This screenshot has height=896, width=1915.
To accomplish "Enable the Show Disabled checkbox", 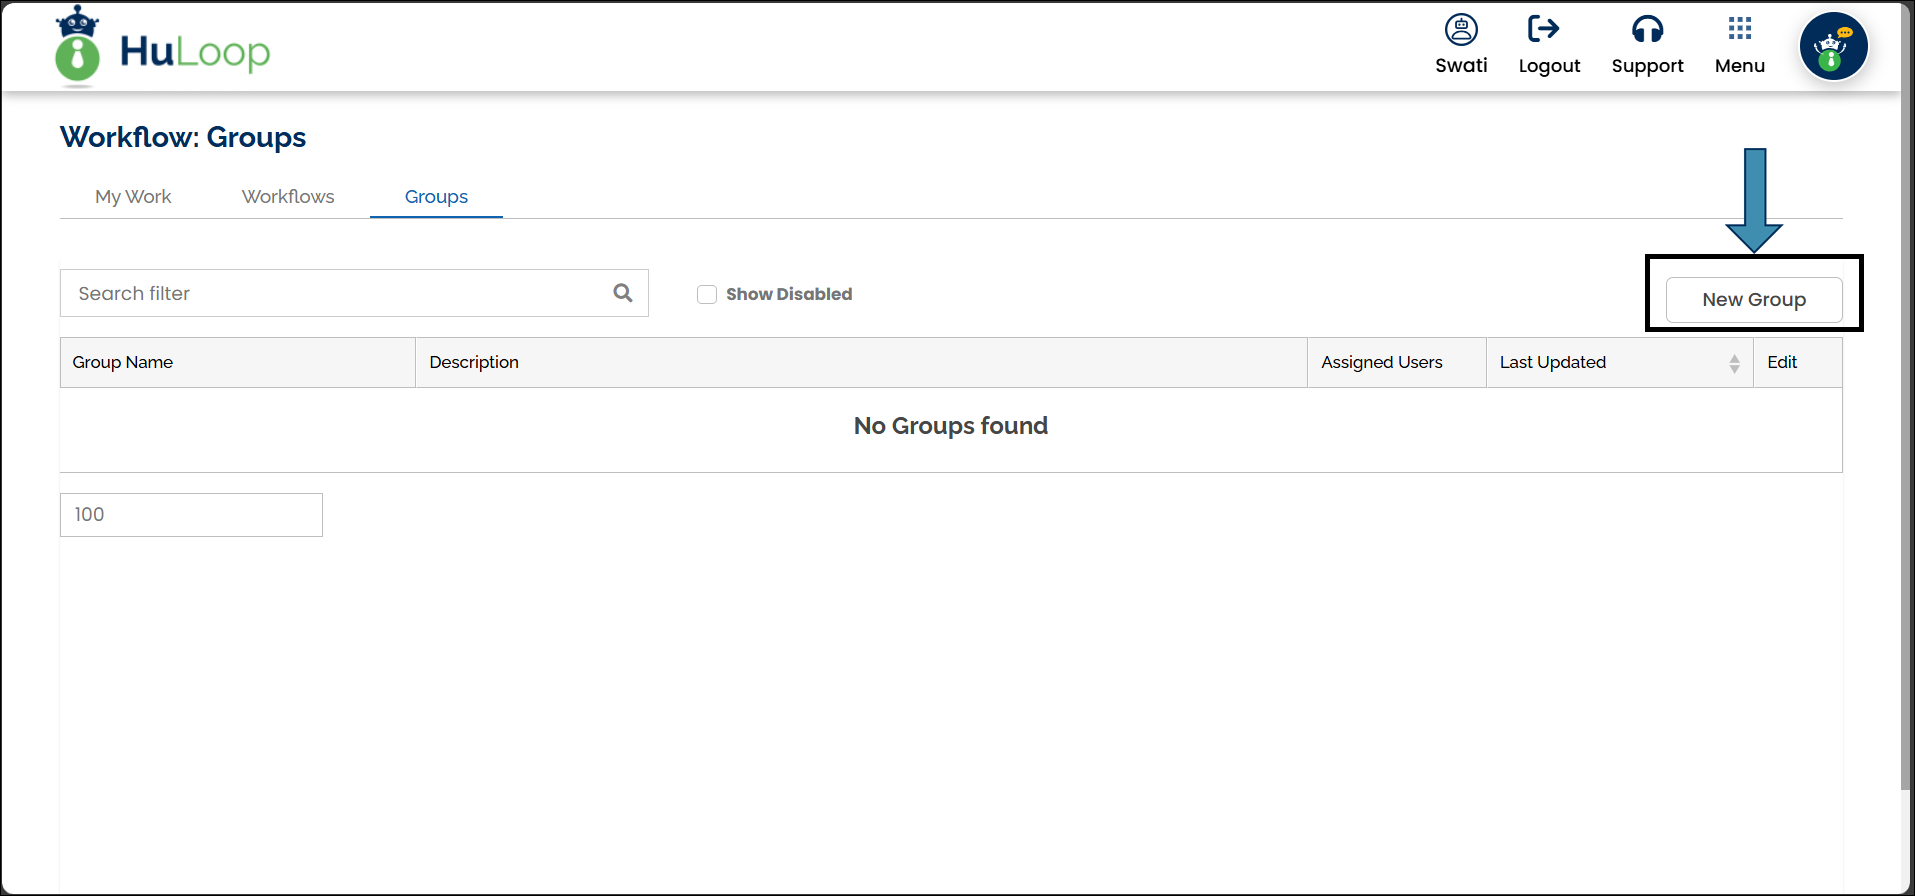I will coord(707,294).
